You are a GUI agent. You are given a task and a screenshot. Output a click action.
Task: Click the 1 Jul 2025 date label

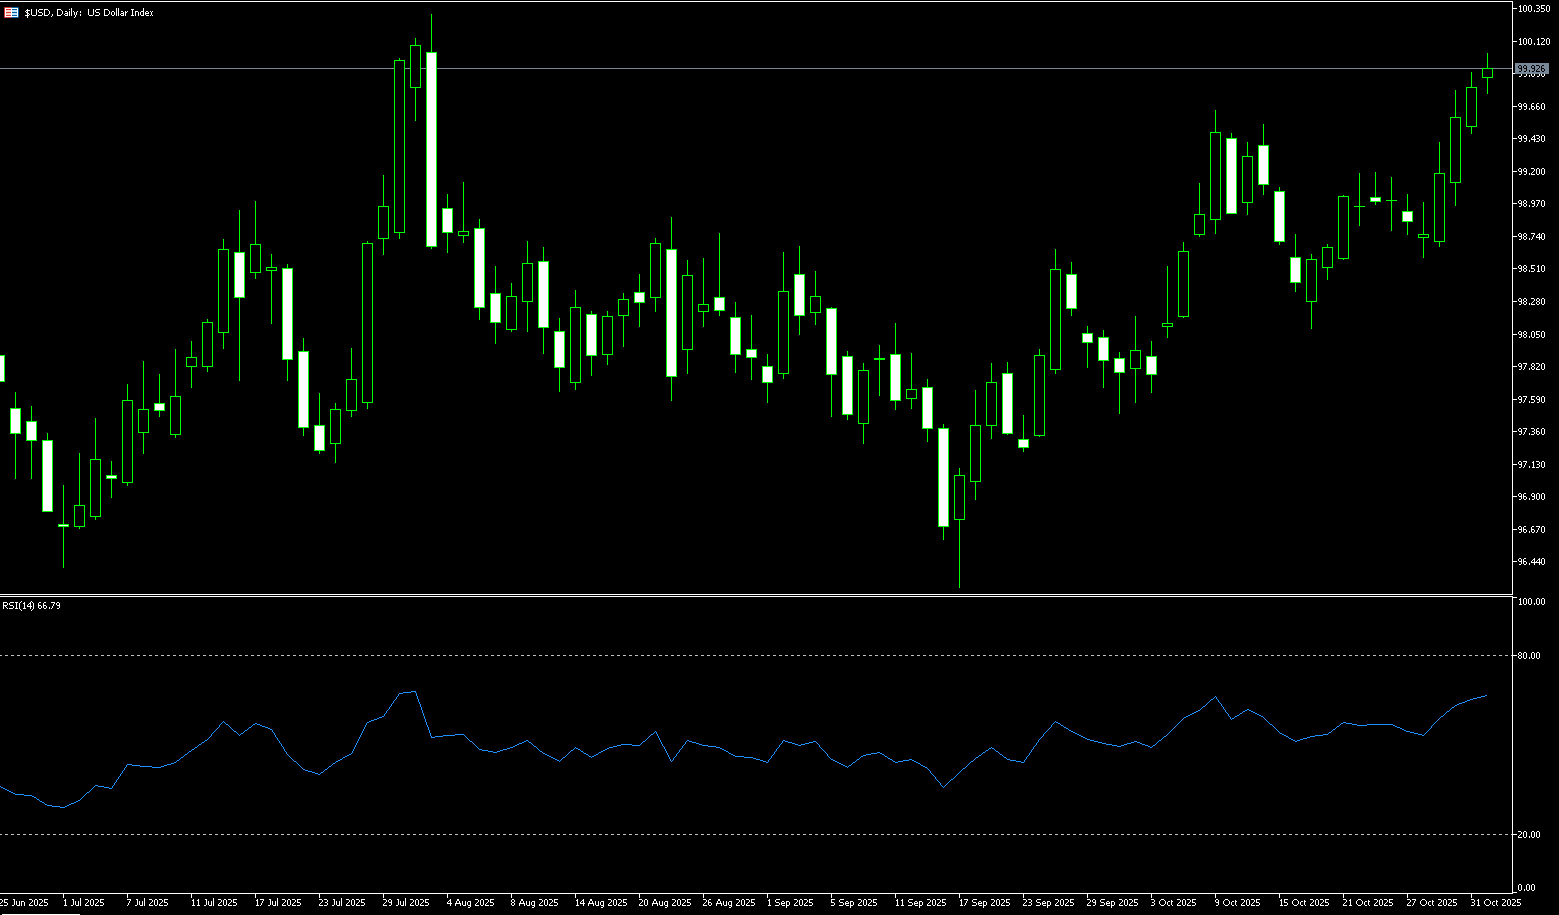pos(83,903)
